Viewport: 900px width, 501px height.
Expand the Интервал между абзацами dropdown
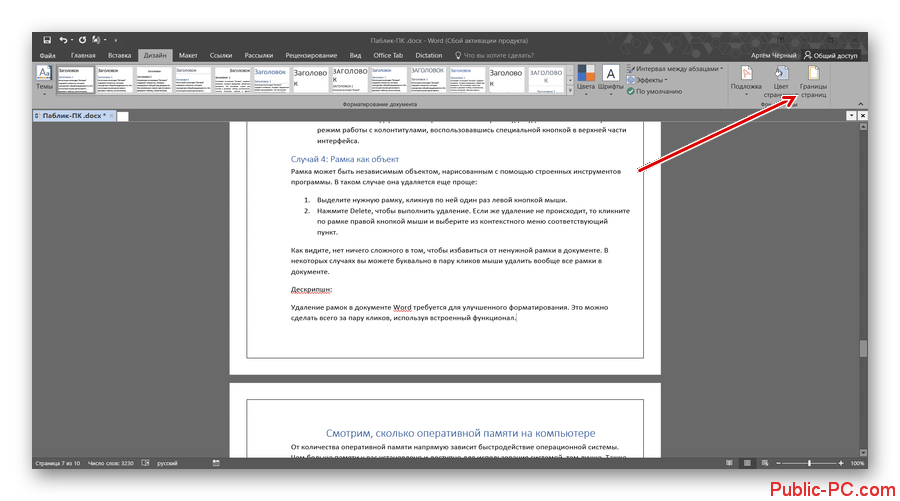tap(674, 69)
